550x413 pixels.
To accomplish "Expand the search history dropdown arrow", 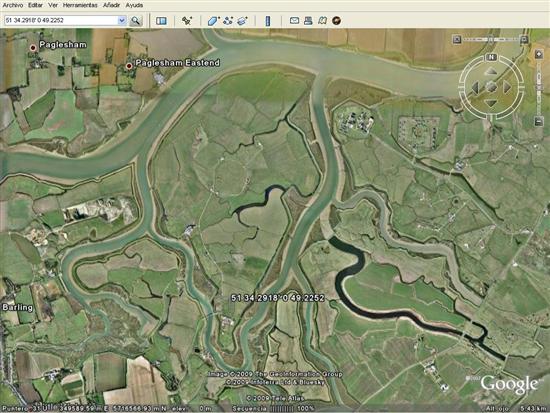I will [x=122, y=20].
